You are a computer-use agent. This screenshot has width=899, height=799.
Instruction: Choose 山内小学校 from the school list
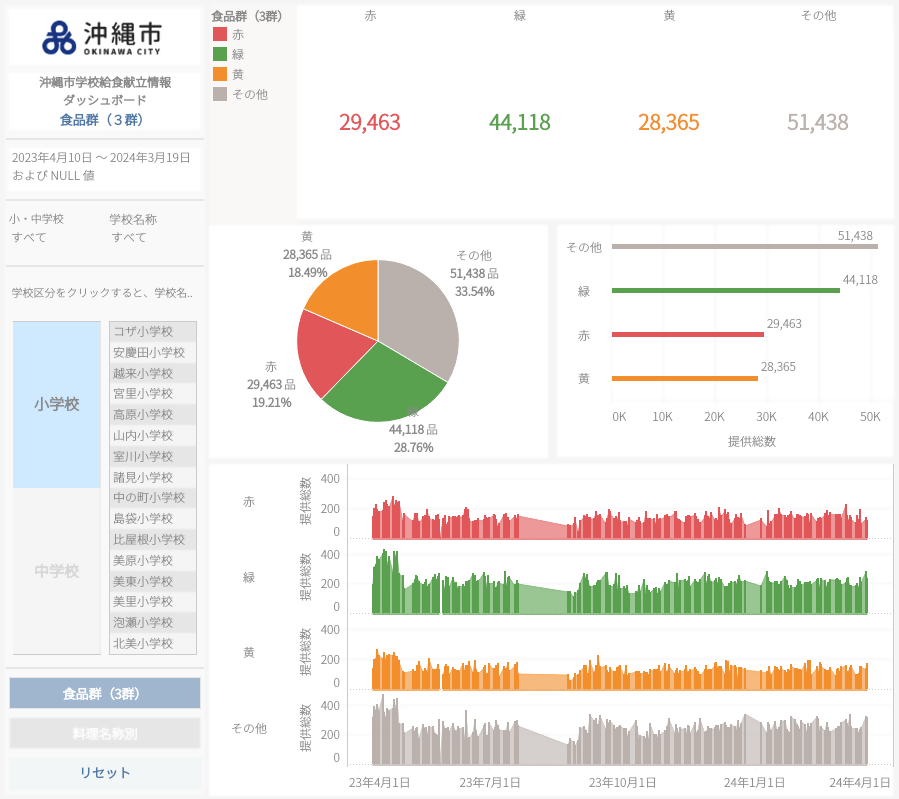[x=153, y=436]
